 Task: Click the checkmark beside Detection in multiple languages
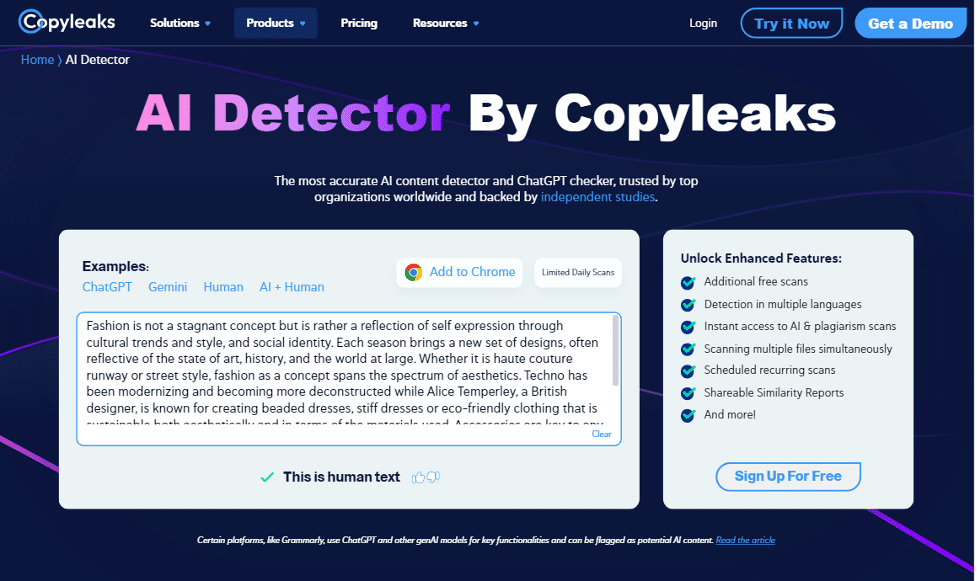[687, 304]
